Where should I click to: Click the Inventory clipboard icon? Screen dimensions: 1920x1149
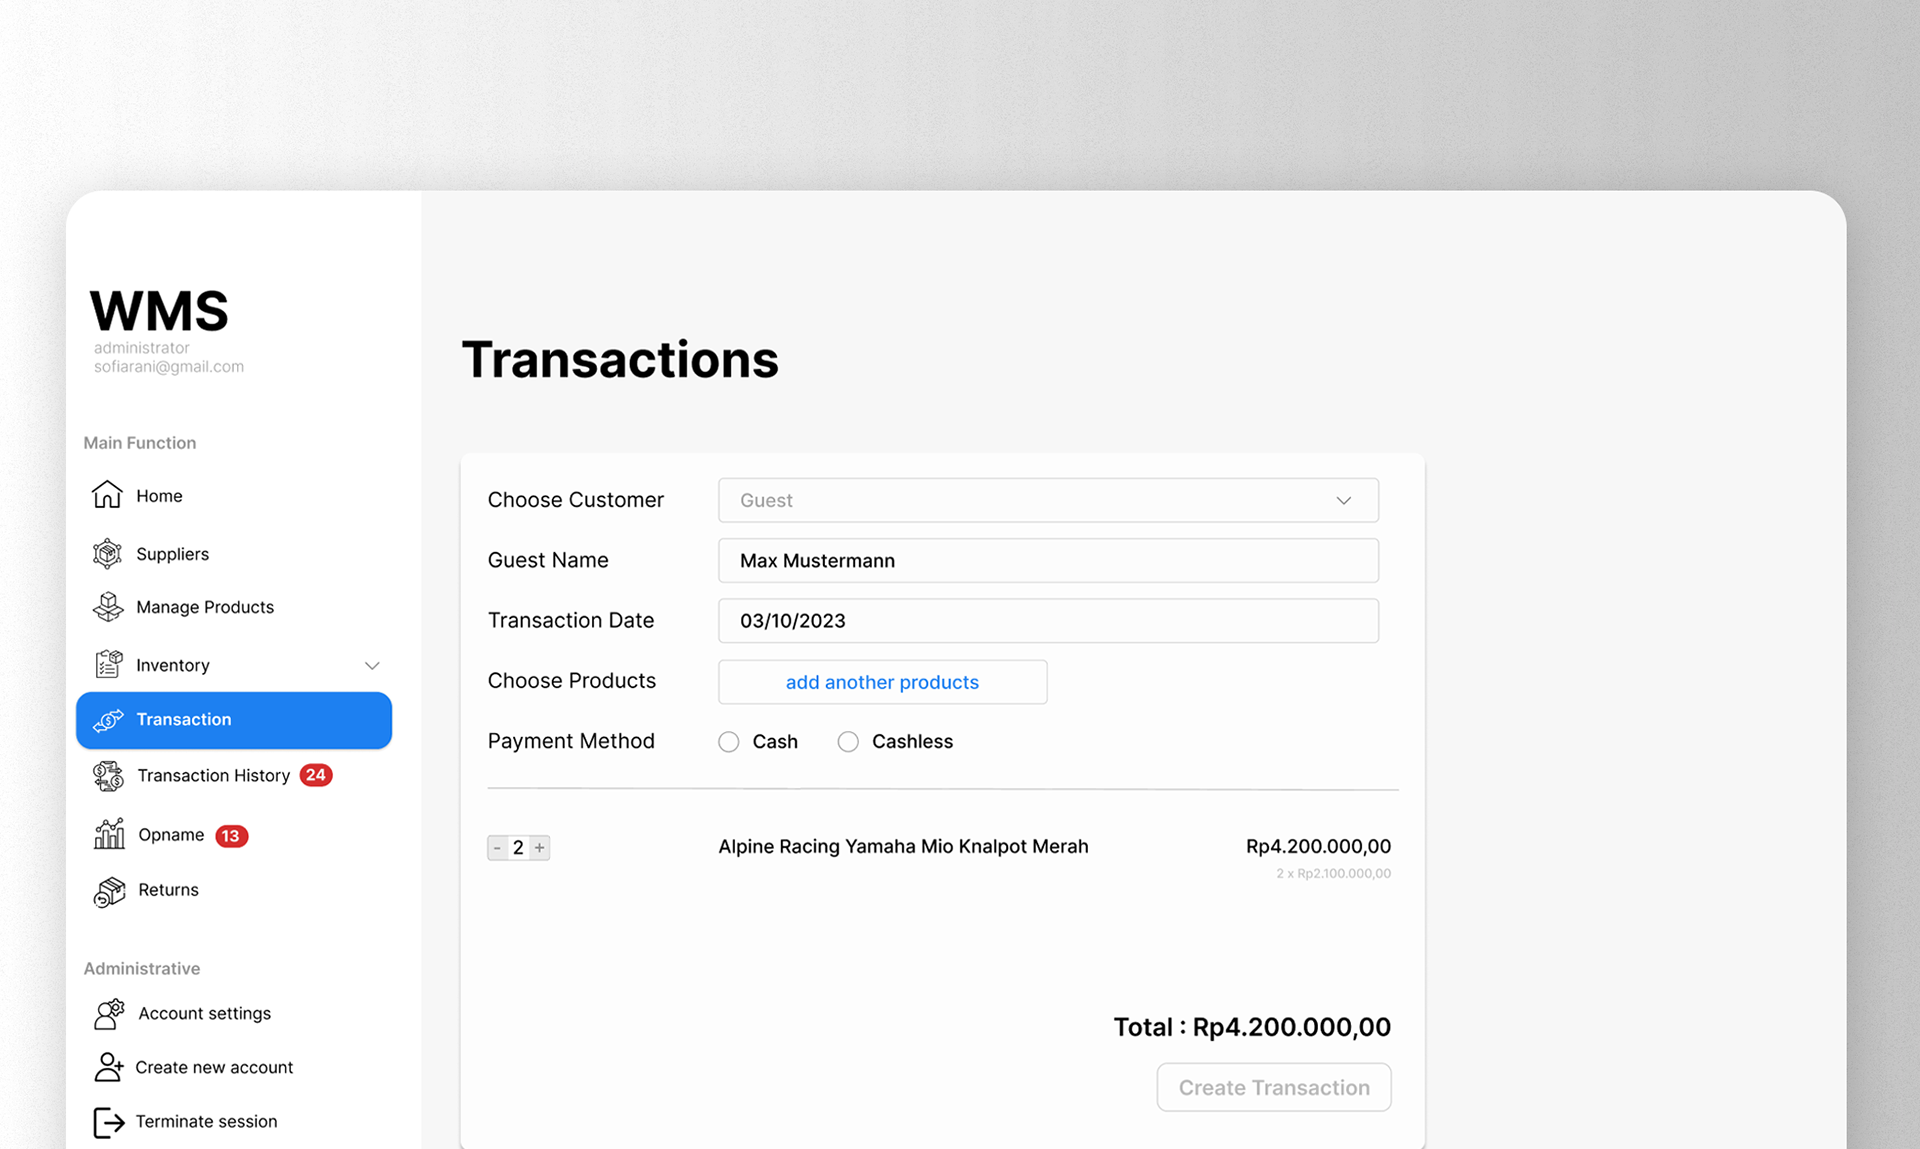coord(108,665)
